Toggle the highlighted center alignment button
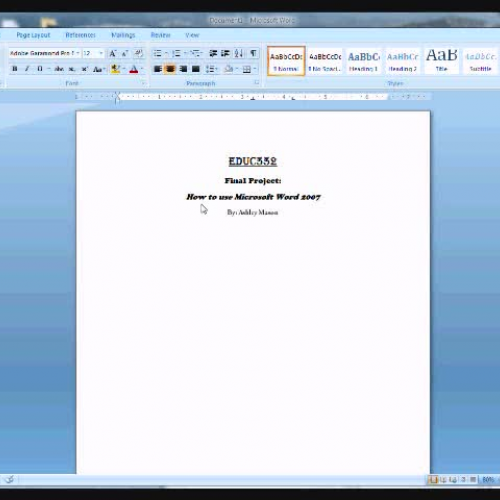 (170, 69)
